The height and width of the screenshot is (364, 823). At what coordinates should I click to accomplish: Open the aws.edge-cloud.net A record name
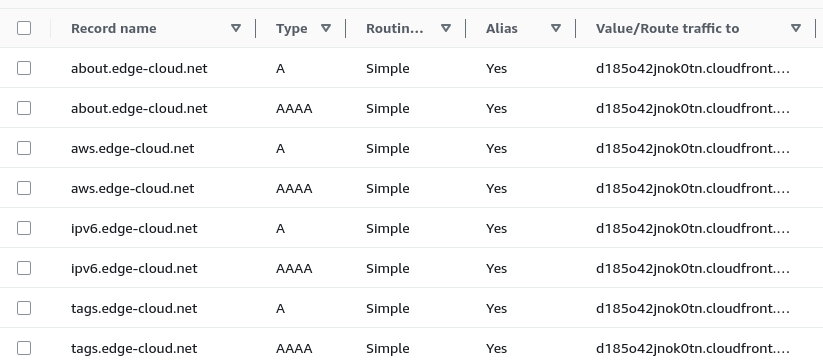(132, 148)
